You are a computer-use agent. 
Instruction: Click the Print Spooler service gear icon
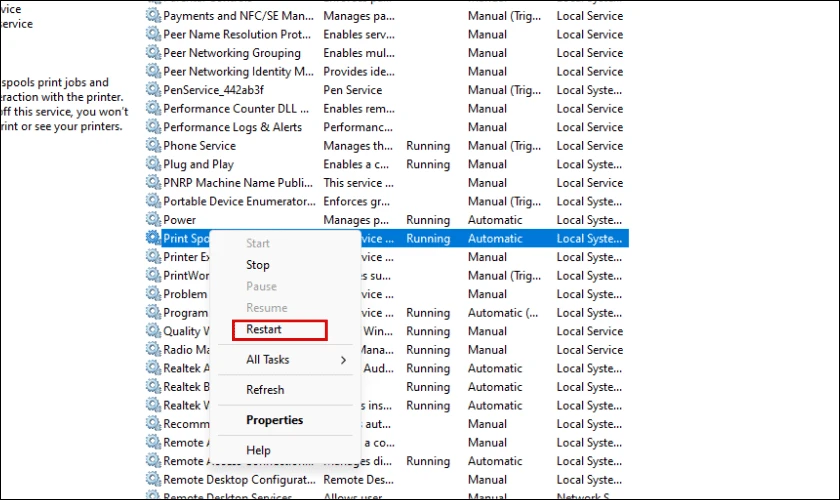pos(153,238)
